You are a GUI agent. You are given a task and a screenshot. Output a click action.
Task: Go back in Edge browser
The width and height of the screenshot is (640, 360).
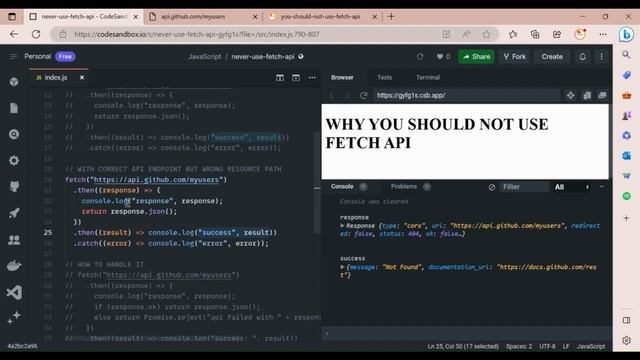14,34
